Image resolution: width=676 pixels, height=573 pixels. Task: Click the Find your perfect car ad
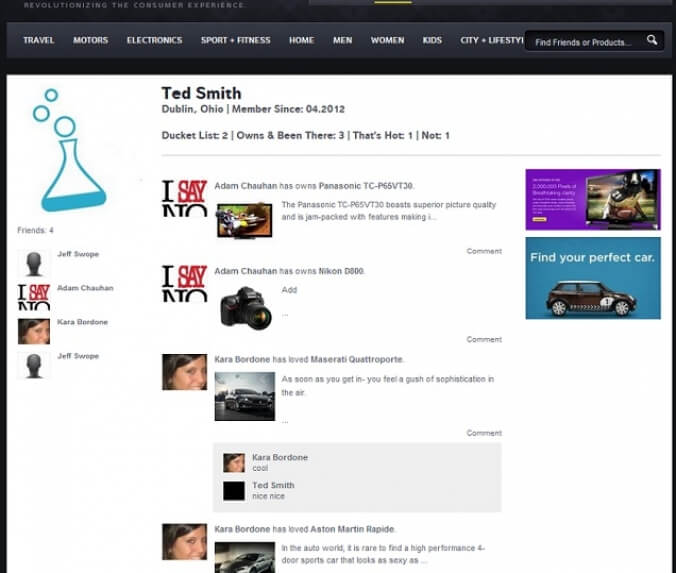pos(593,278)
